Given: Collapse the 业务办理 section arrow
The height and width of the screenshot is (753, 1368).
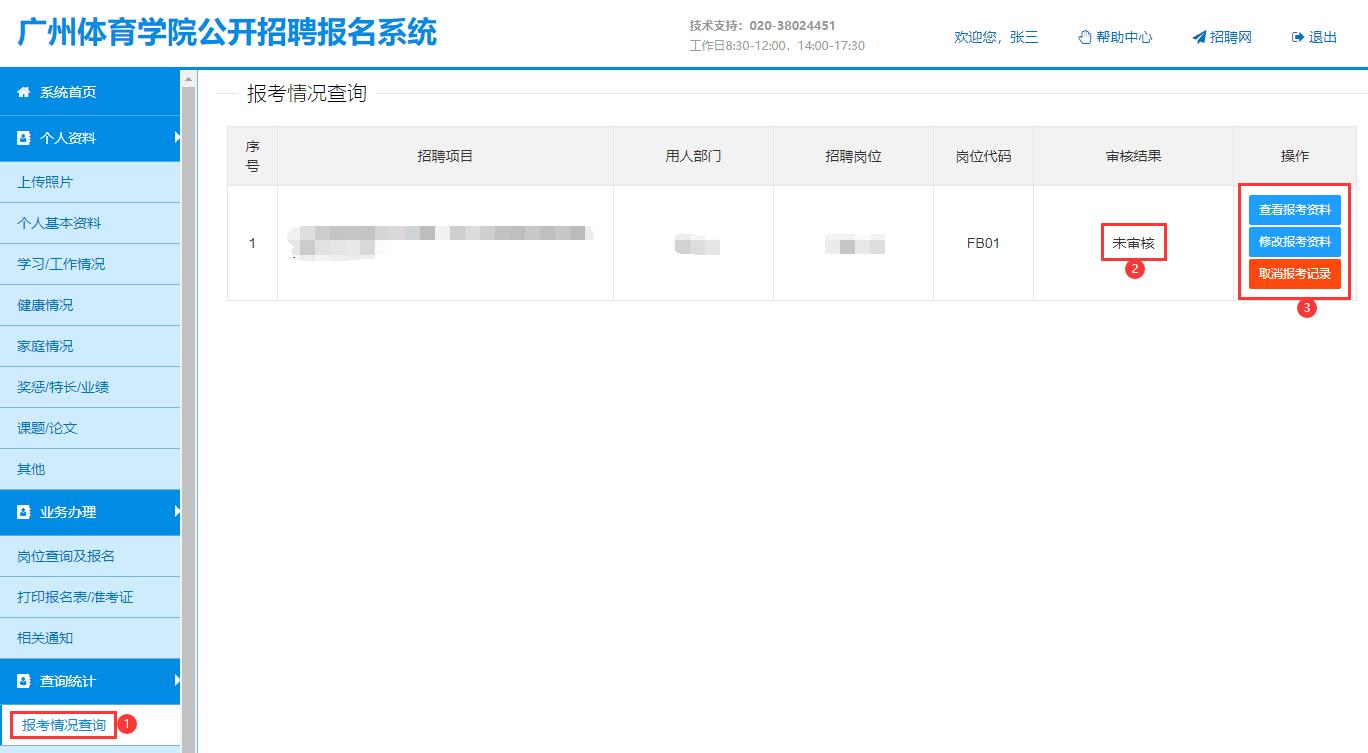Looking at the screenshot, I should [x=177, y=511].
